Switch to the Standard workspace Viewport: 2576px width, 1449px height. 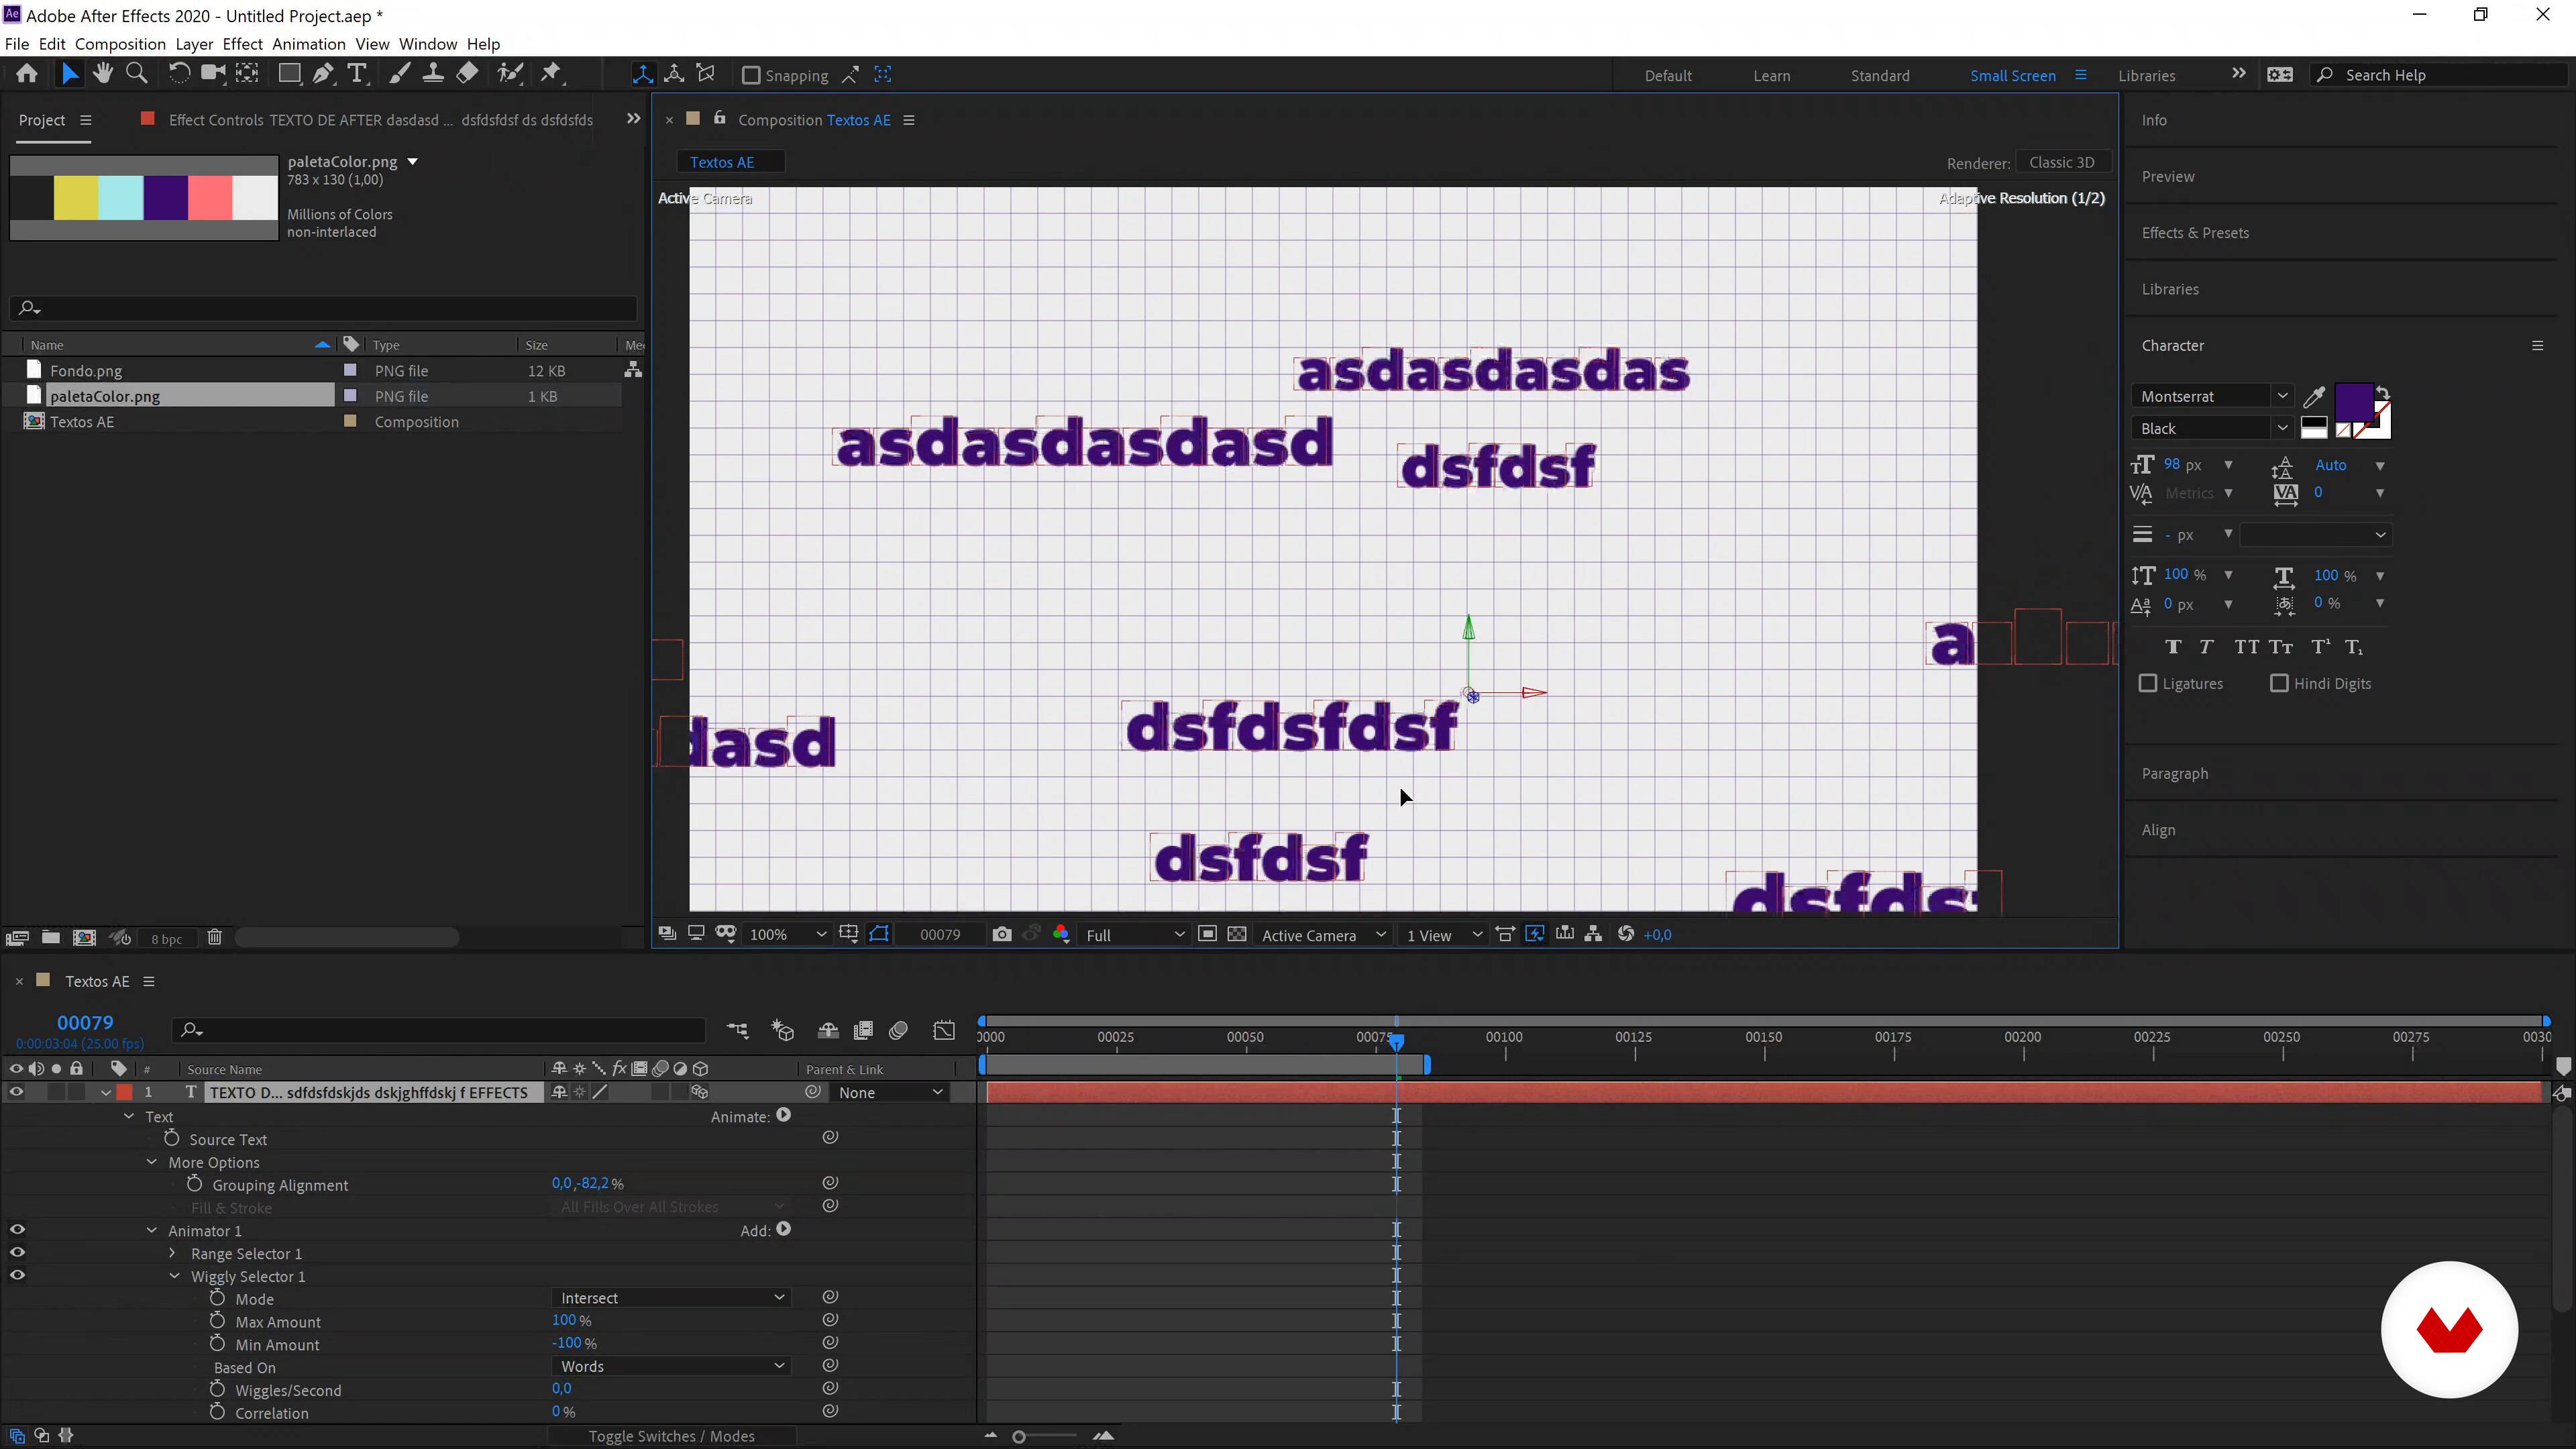click(1879, 75)
